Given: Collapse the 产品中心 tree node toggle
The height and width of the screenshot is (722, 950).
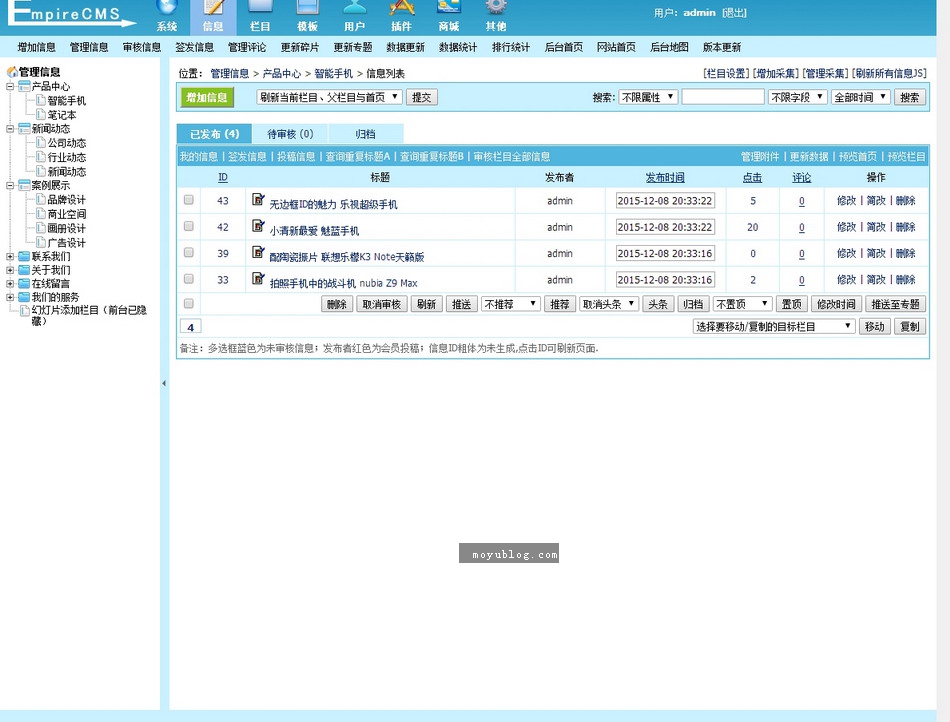Looking at the screenshot, I should [x=10, y=86].
